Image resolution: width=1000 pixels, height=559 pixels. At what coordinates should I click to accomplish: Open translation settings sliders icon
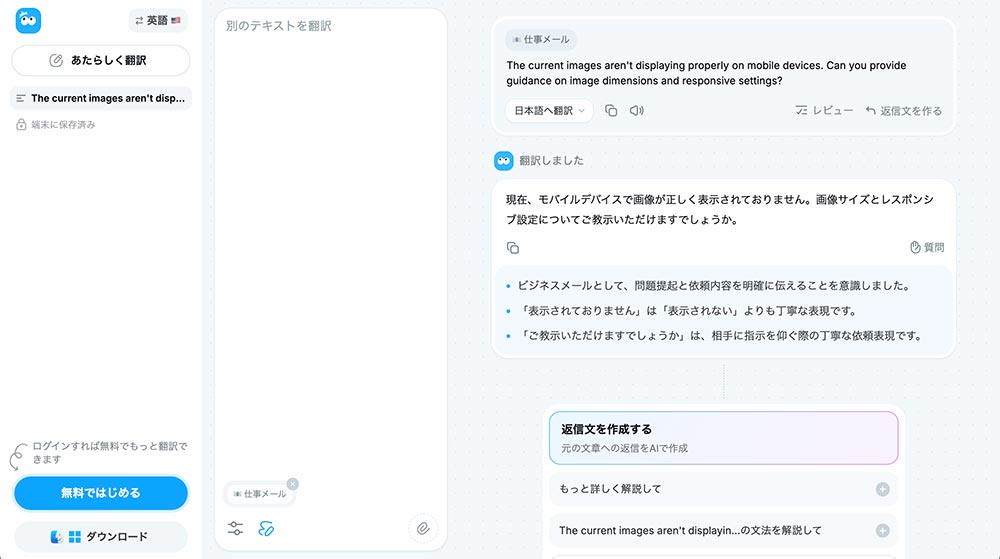[236, 528]
